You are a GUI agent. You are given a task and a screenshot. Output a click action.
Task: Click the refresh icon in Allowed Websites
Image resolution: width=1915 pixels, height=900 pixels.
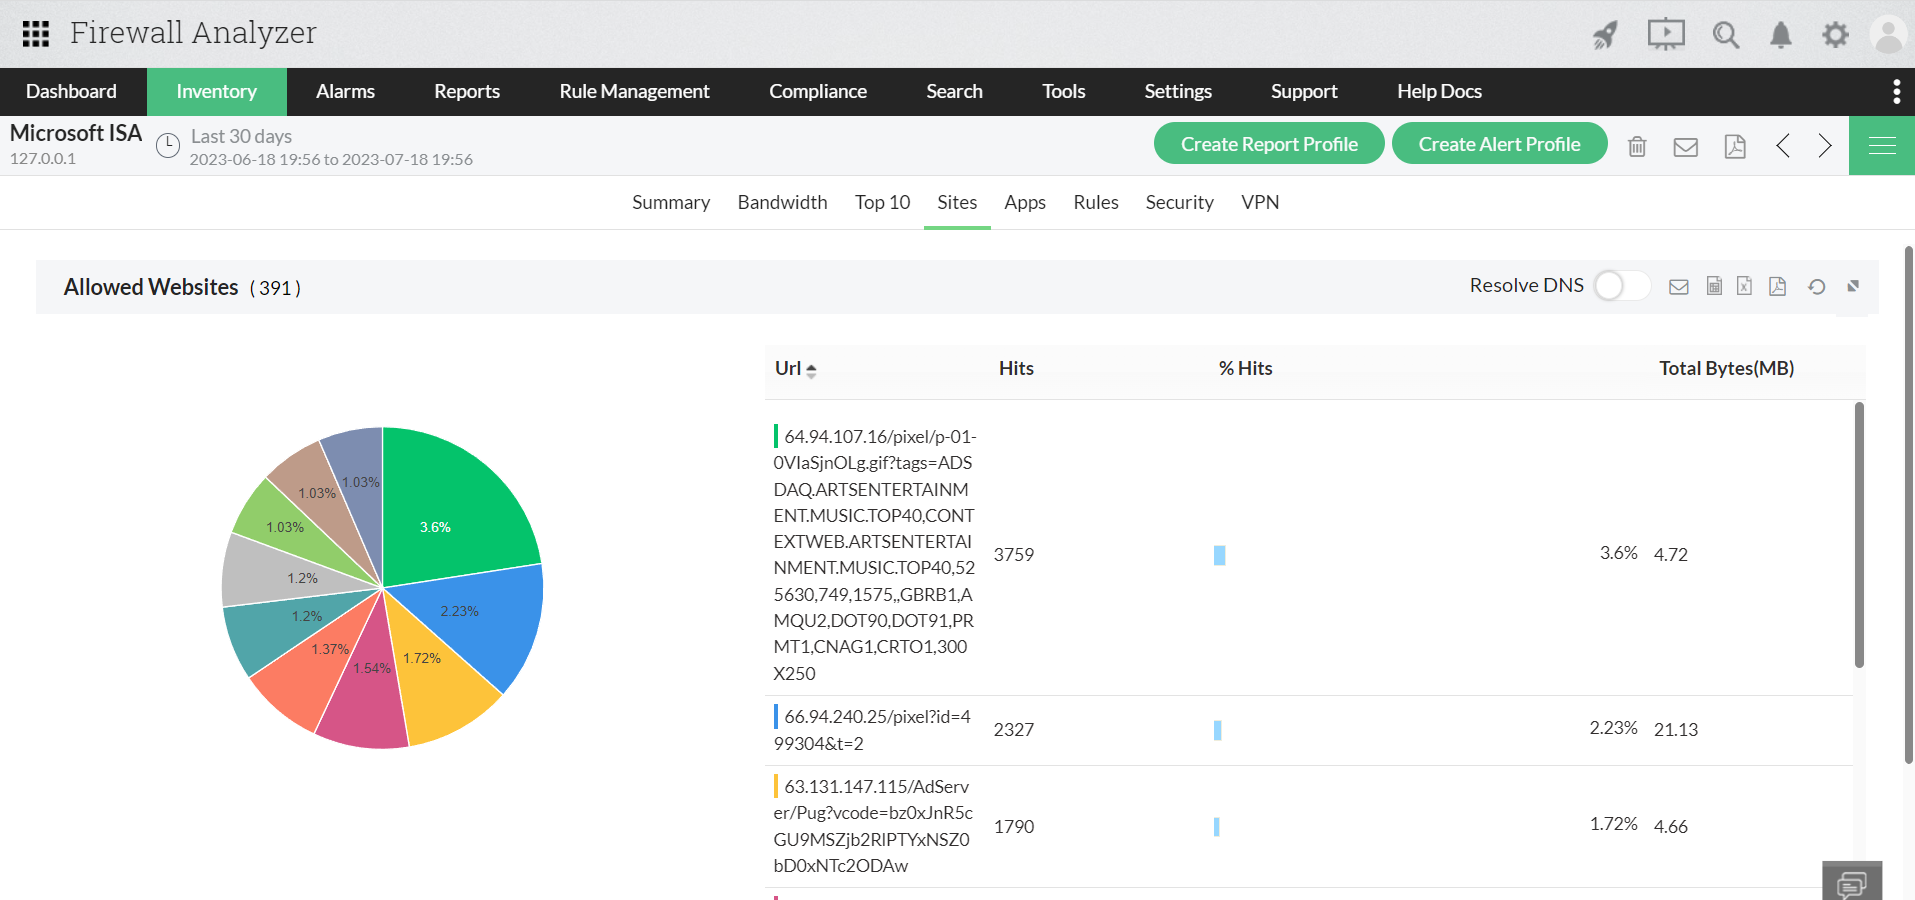point(1817,286)
